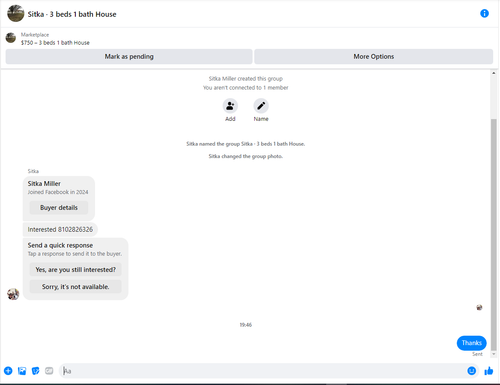This screenshot has width=500, height=385.
Task: Choose a GIF icon
Action: click(49, 371)
